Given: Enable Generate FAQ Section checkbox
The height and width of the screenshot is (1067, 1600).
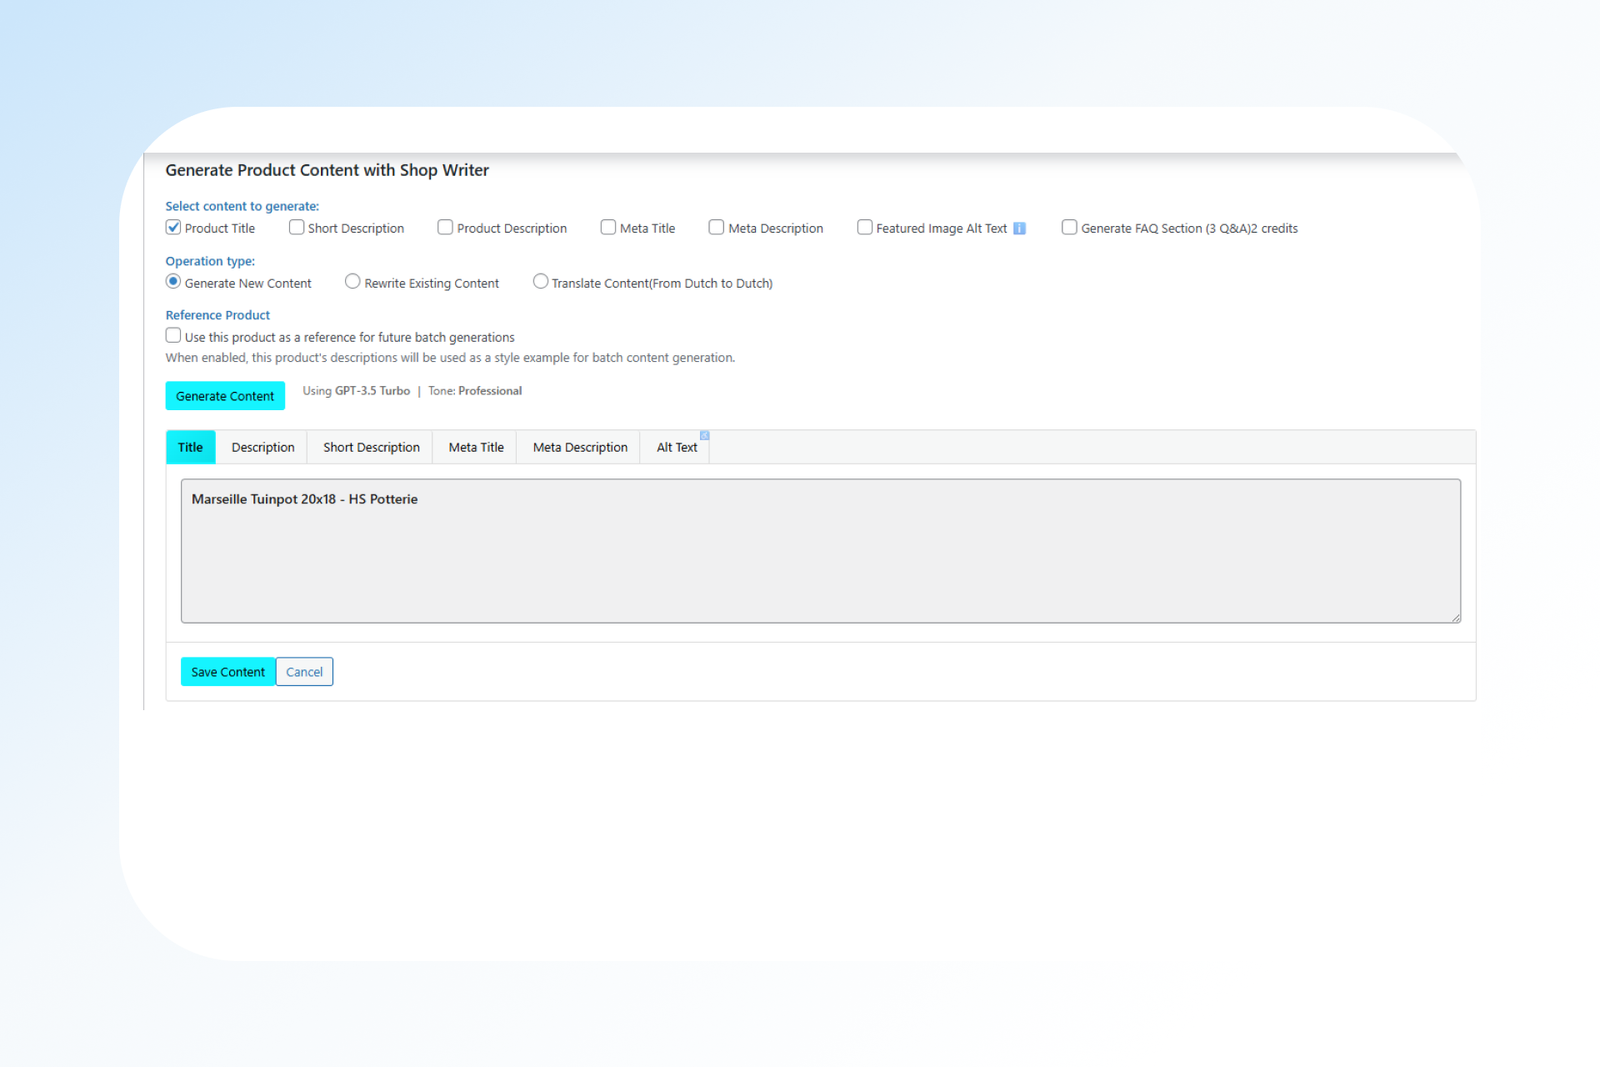Looking at the screenshot, I should pos(1069,227).
